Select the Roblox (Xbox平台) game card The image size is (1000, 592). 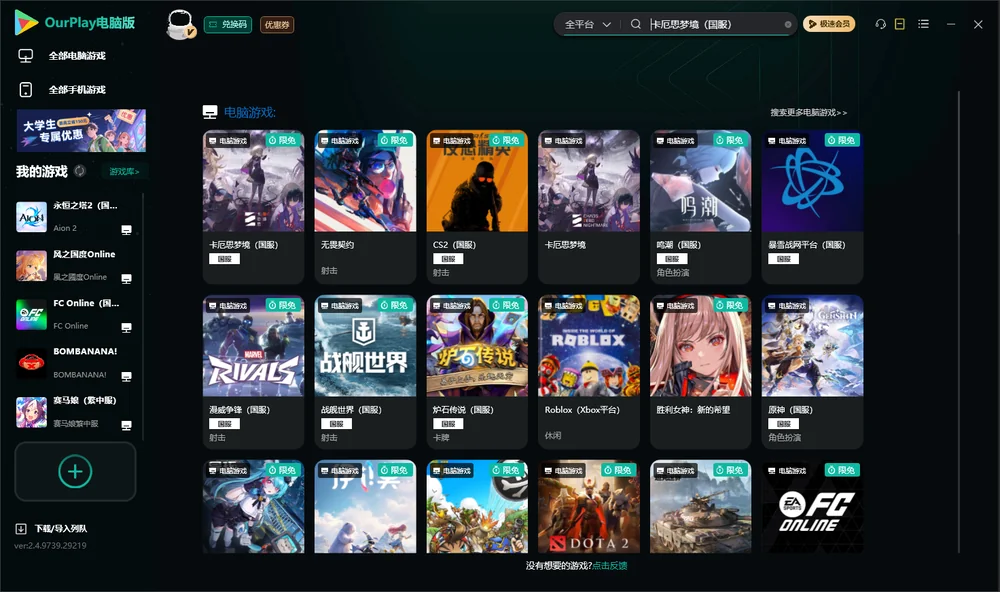(589, 372)
